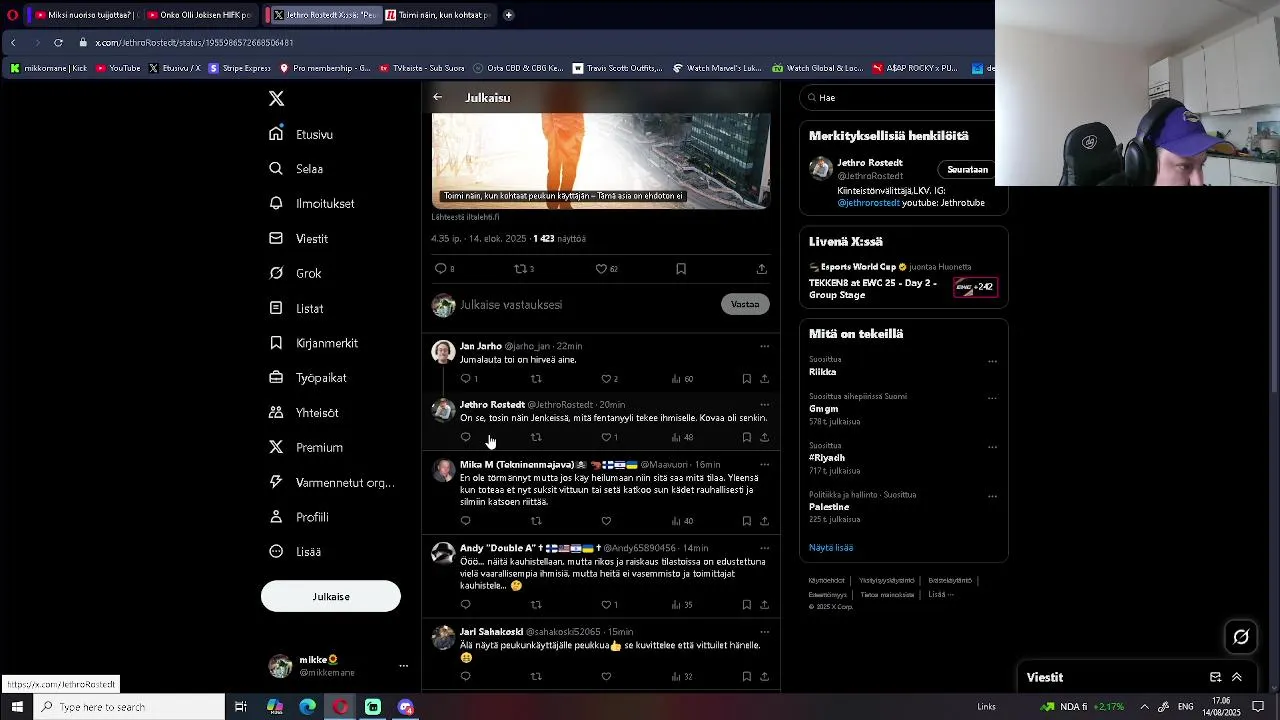Image resolution: width=1280 pixels, height=720 pixels.
Task: Show hidden Windows tray icons
Action: [x=1144, y=707]
